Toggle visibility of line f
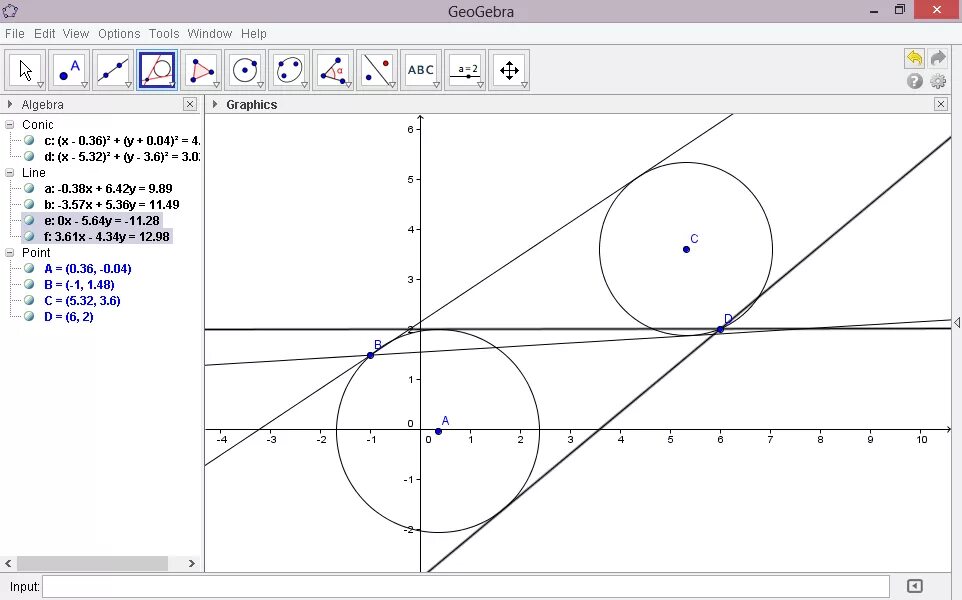Viewport: 962px width, 600px height. (x=29, y=236)
